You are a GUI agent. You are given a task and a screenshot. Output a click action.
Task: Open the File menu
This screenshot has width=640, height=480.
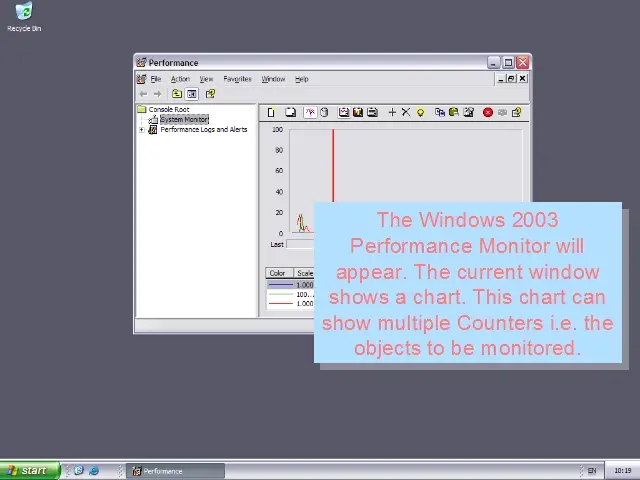156,79
